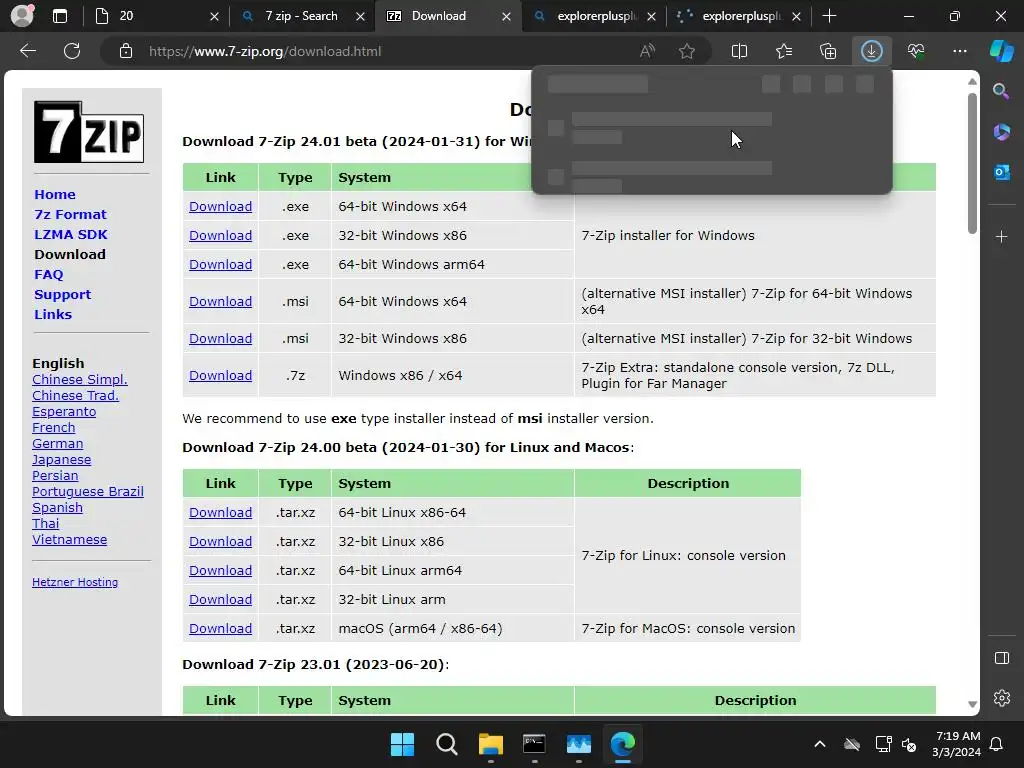The height and width of the screenshot is (768, 1024).
Task: Click the page vertical scrollbar thumb
Action: [972, 163]
